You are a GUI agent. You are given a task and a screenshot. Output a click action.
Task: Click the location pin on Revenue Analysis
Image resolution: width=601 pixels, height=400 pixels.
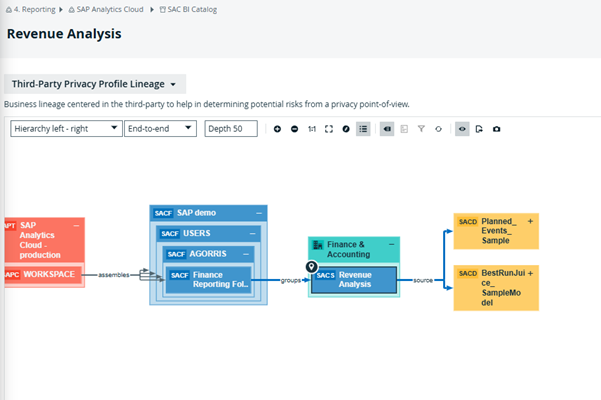311,267
